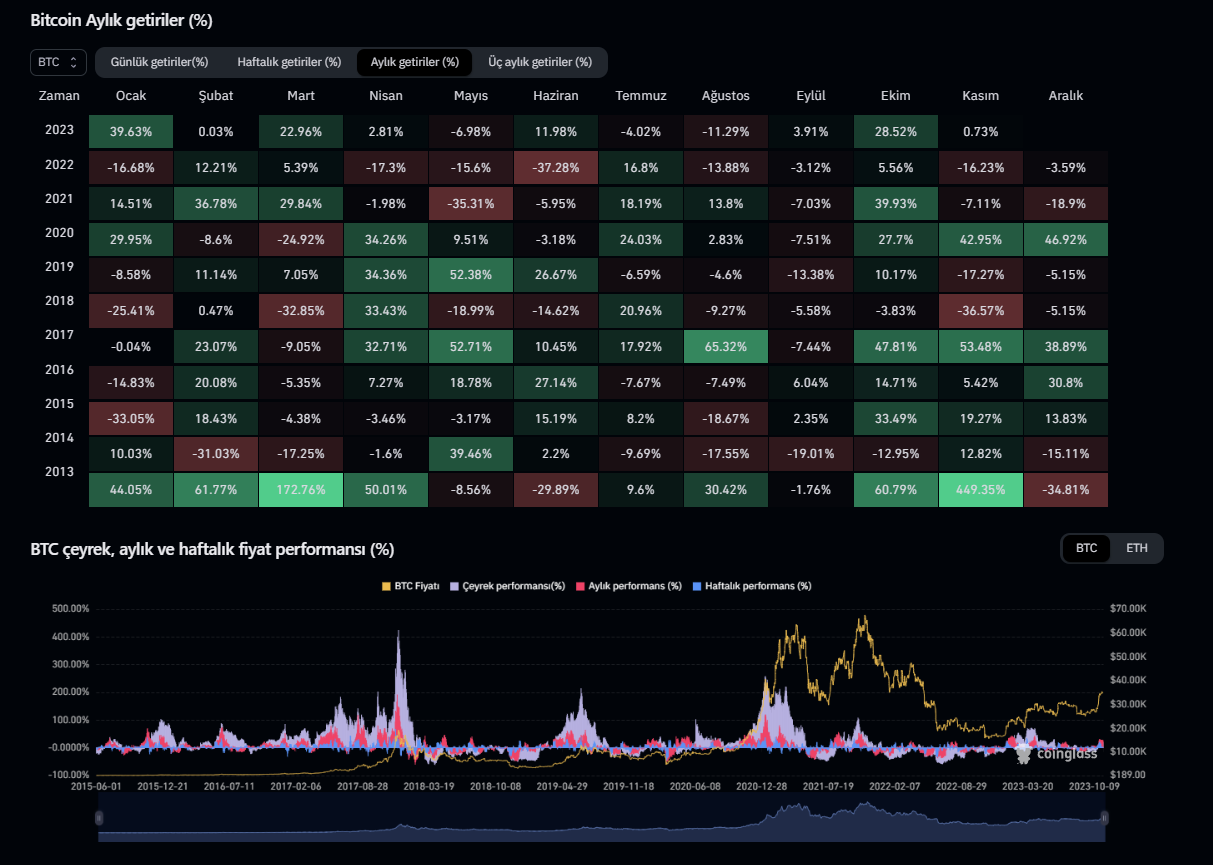The image size is (1213, 865).
Task: Click the yellow BTC Fiyatı legend icon
Action: pos(387,586)
